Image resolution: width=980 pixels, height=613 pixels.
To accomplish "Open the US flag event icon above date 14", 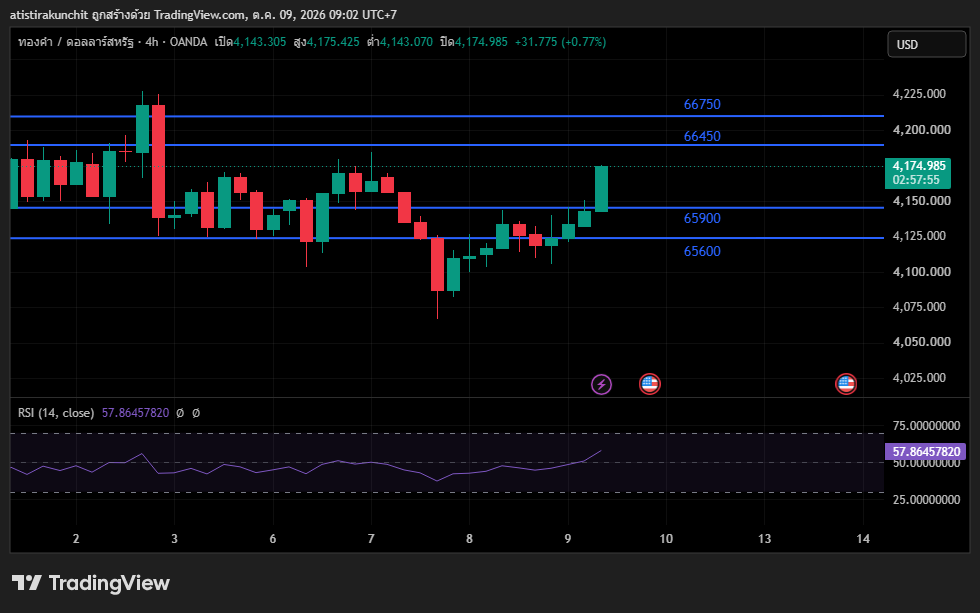I will point(846,384).
